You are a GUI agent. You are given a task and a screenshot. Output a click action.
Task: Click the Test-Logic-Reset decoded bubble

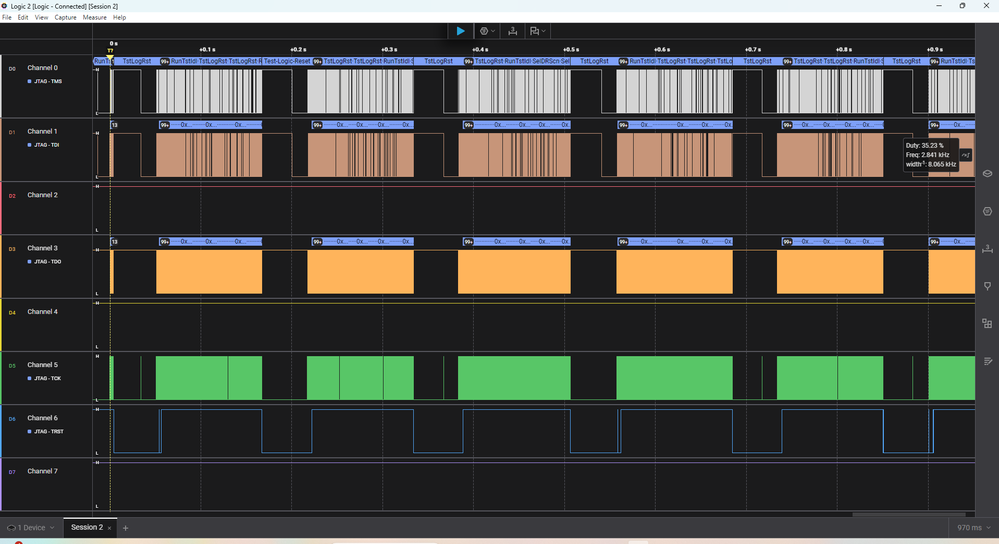287,61
